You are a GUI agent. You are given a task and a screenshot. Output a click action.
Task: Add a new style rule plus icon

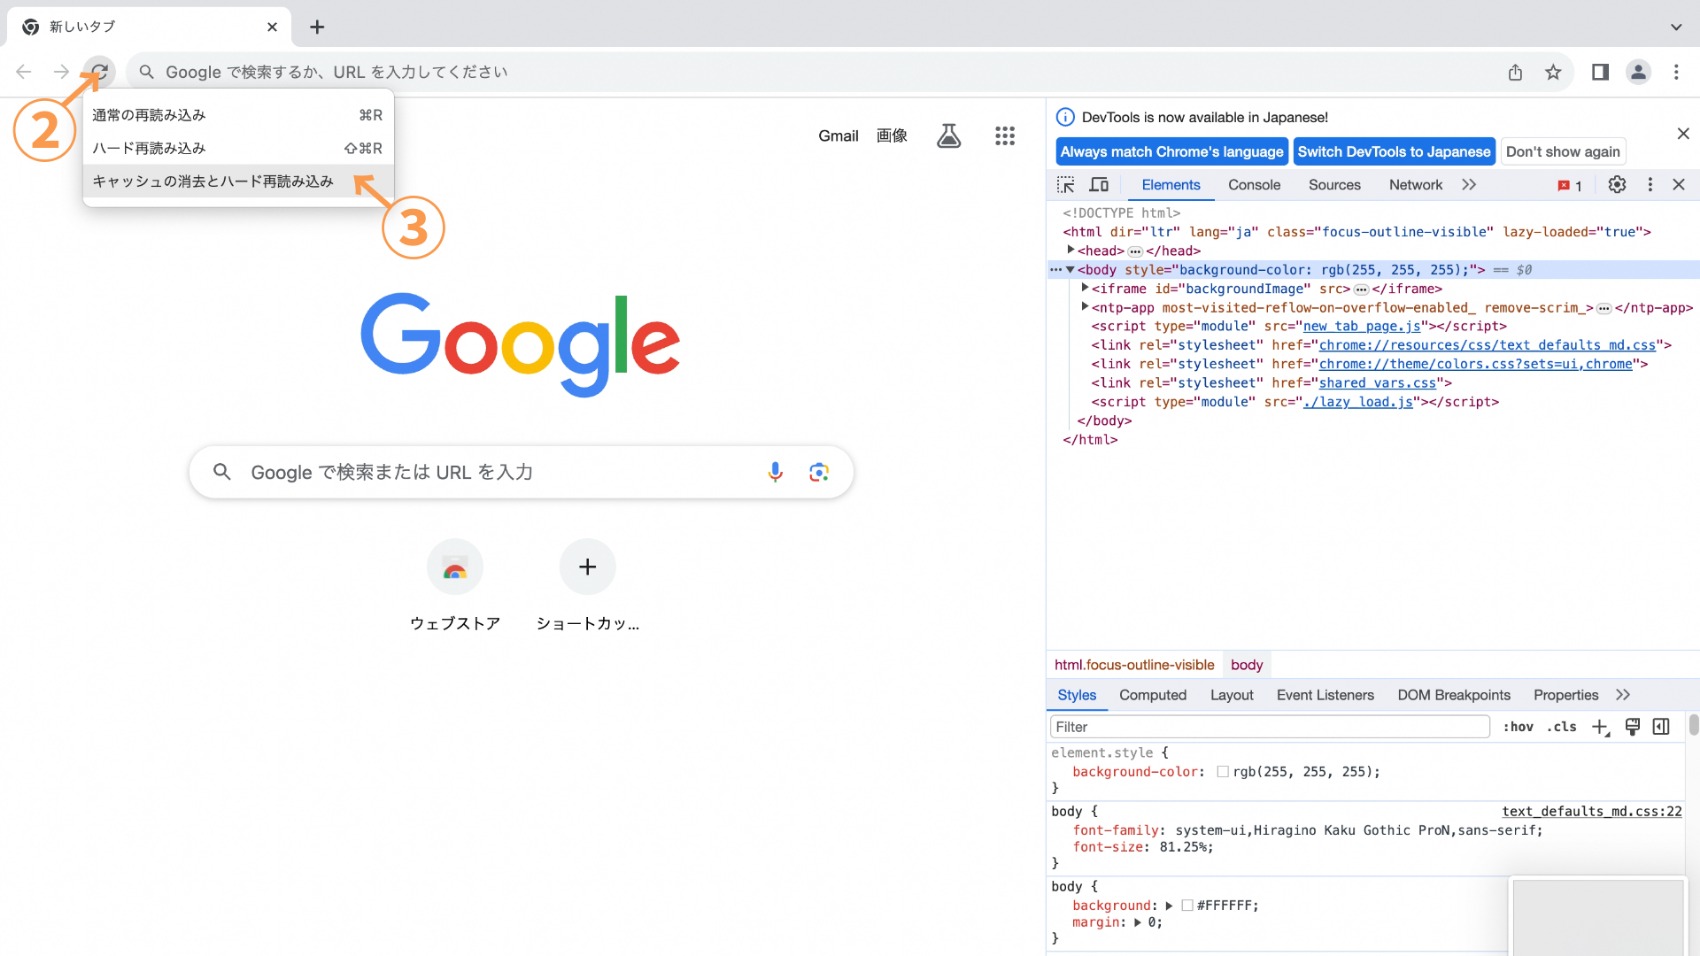coord(1600,727)
